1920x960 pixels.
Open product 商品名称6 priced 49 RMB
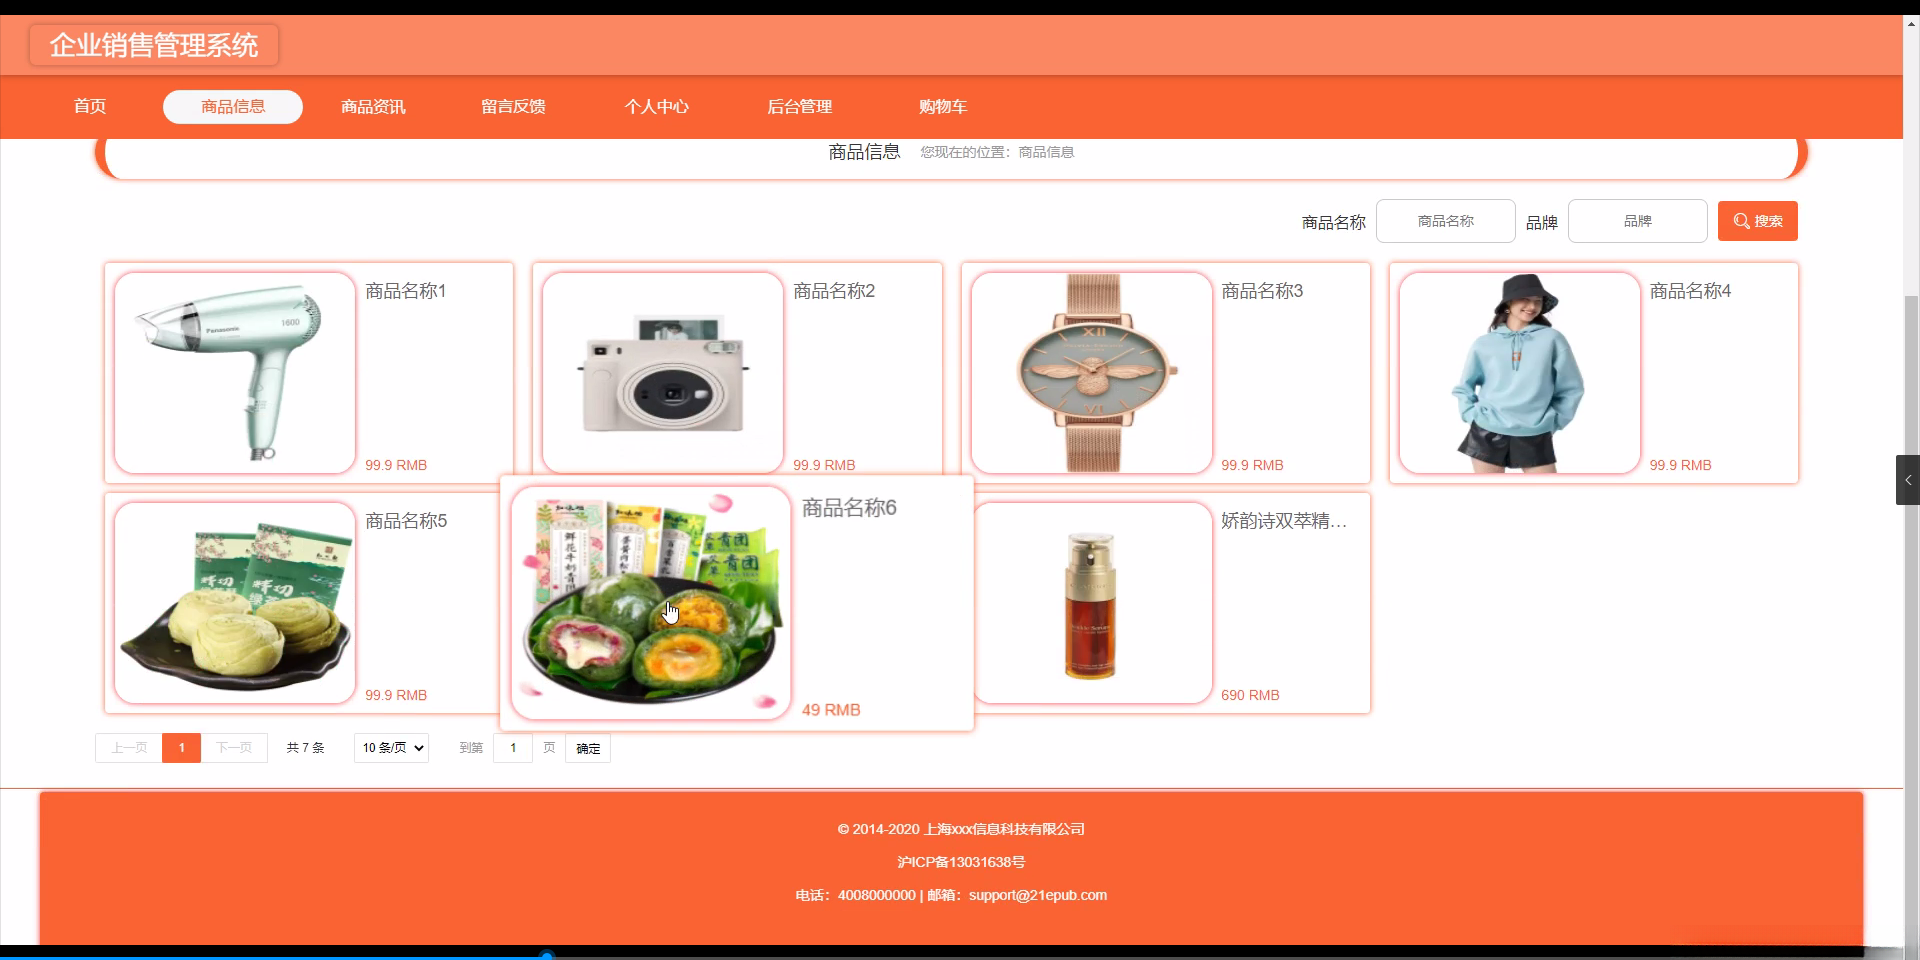pyautogui.click(x=737, y=600)
